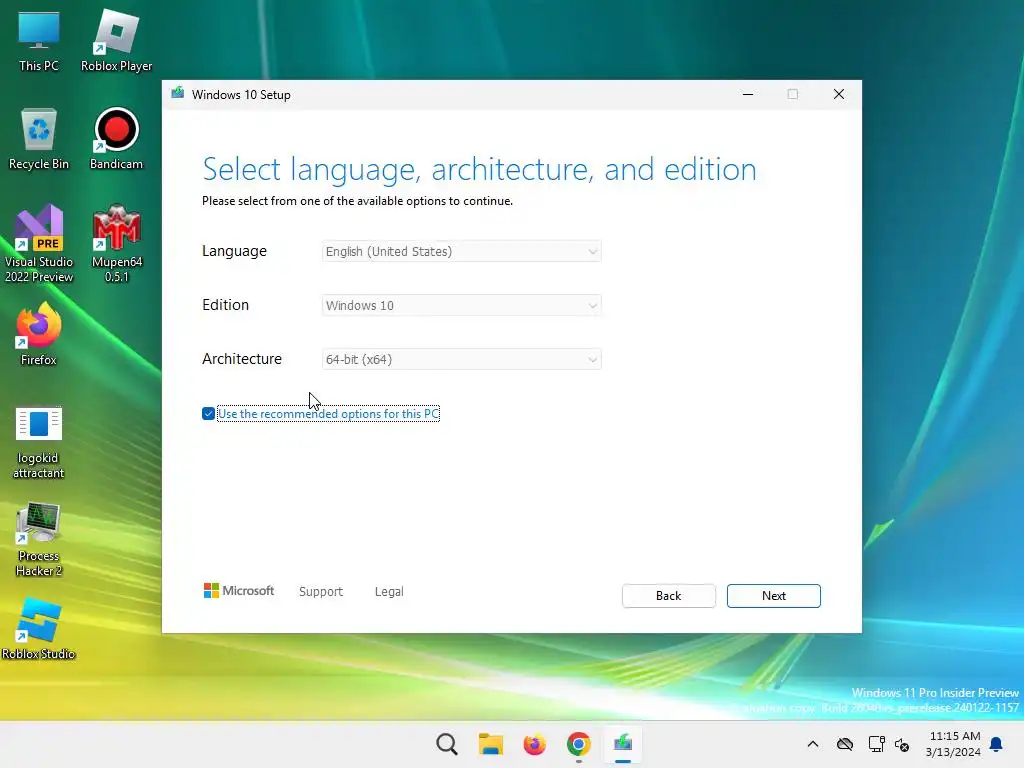Click the Use the recommended options label
Image resolution: width=1024 pixels, height=768 pixels.
(x=328, y=414)
